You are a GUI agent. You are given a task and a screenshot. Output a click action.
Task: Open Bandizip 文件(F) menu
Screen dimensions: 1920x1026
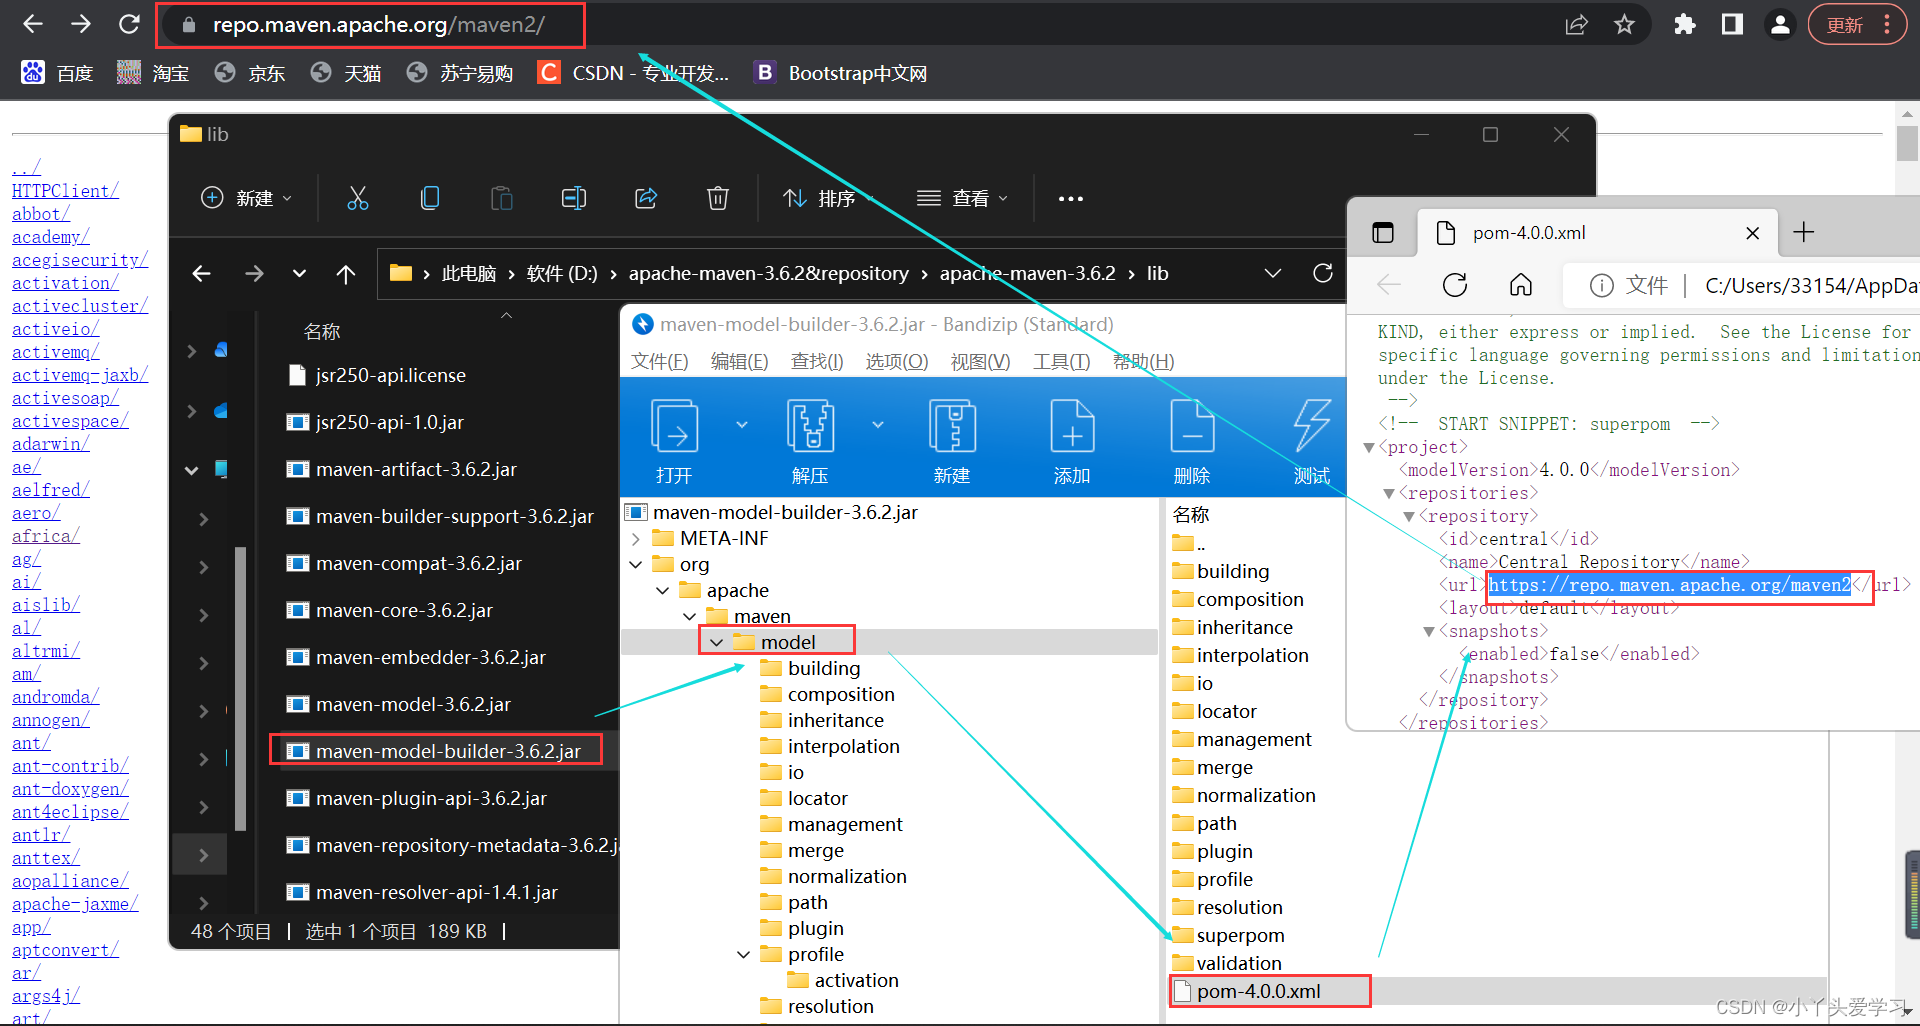point(660,361)
